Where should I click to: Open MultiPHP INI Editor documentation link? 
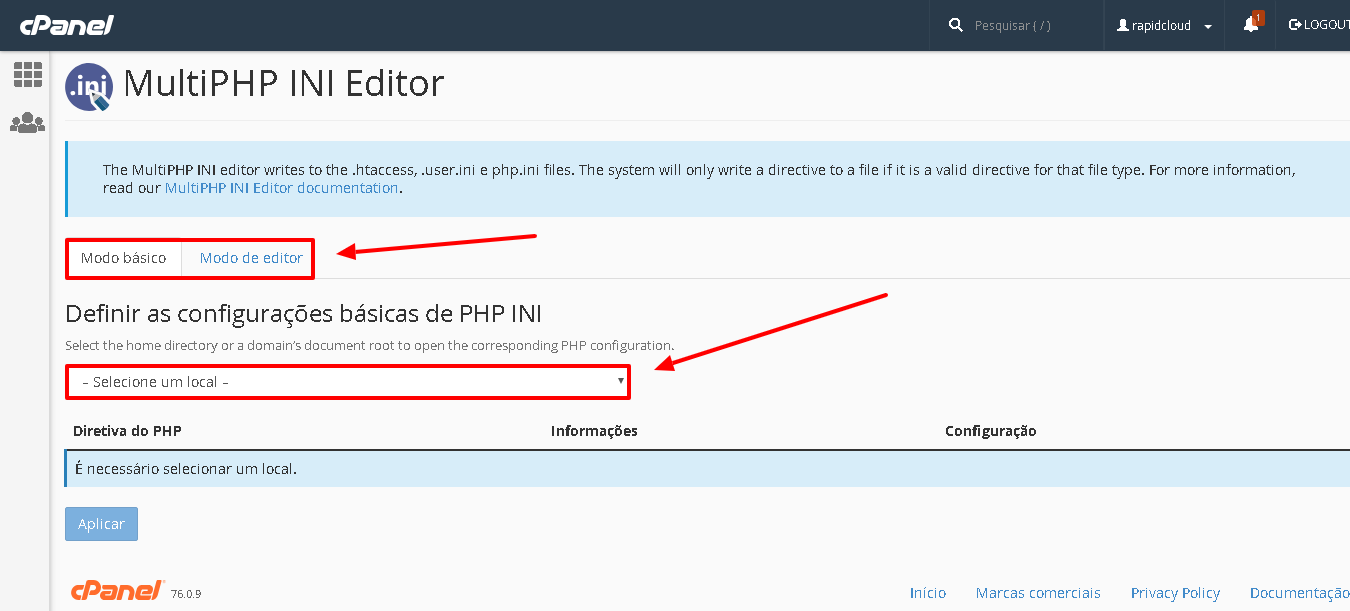point(281,188)
